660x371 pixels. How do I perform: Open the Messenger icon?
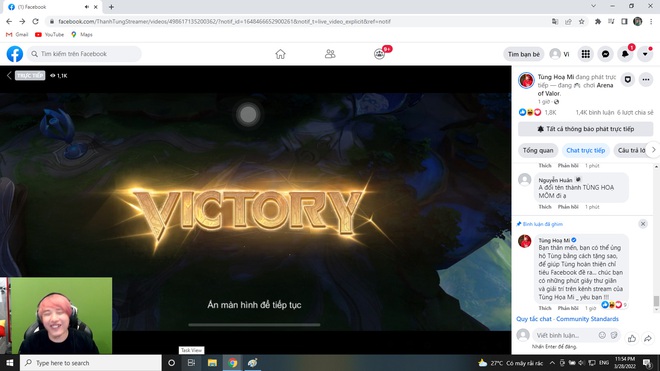(x=605, y=54)
